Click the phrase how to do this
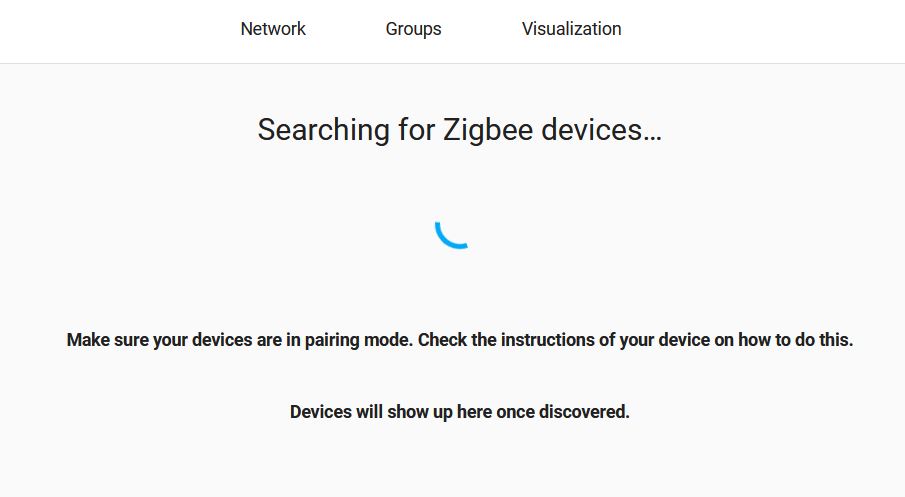 click(x=795, y=340)
